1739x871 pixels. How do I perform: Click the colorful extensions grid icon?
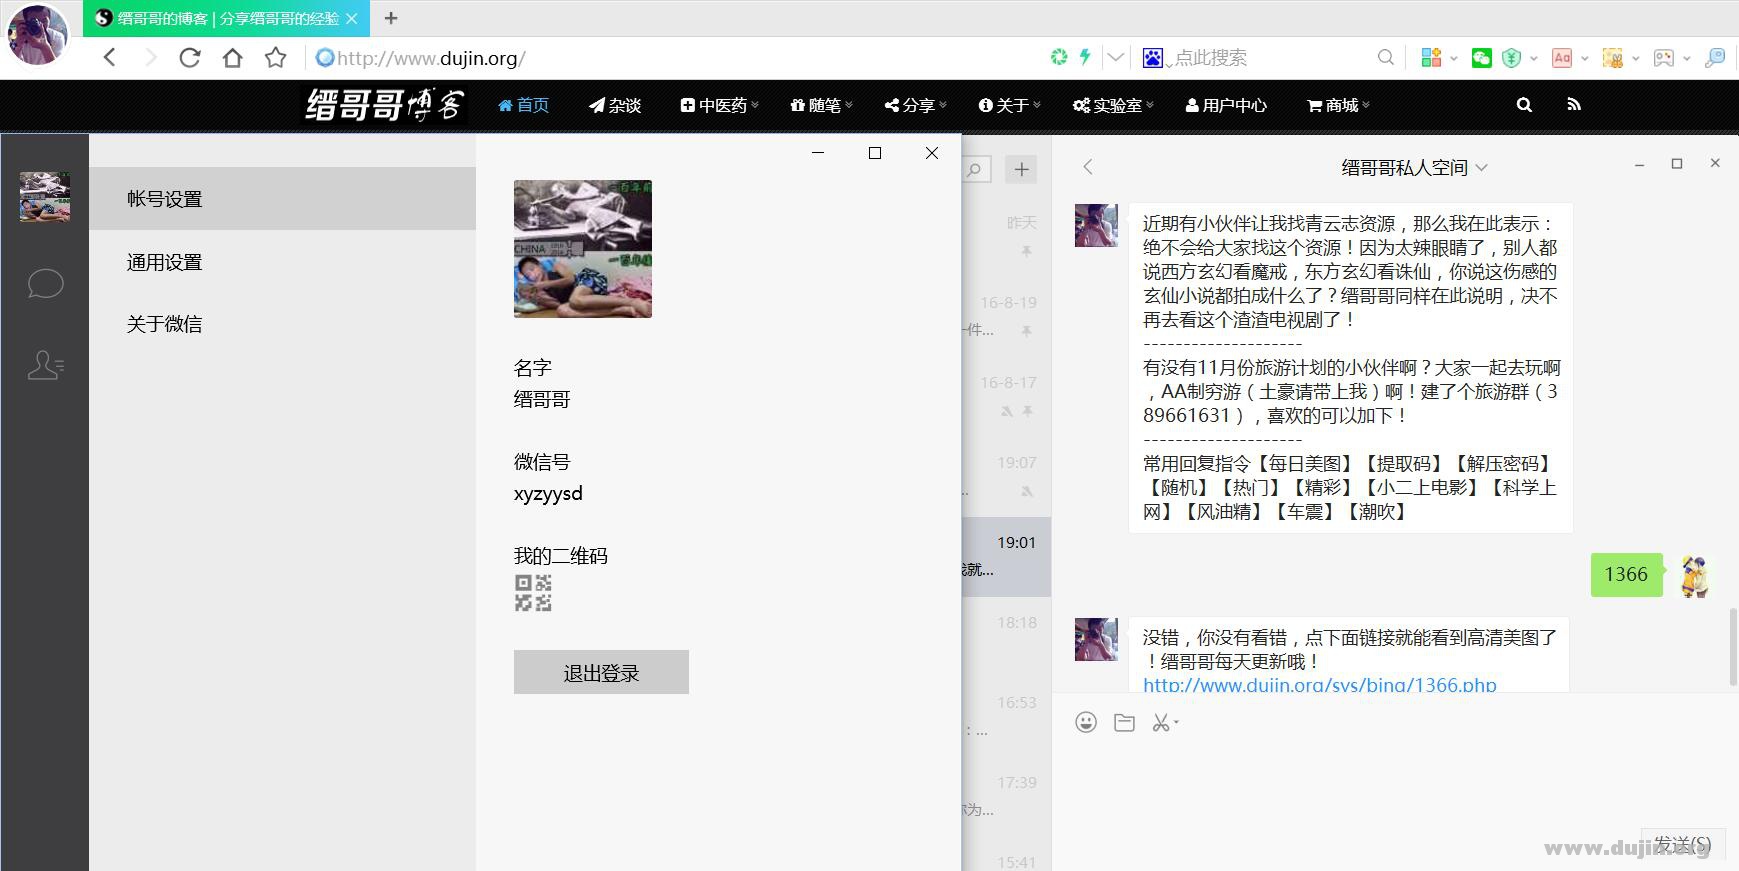(1431, 57)
